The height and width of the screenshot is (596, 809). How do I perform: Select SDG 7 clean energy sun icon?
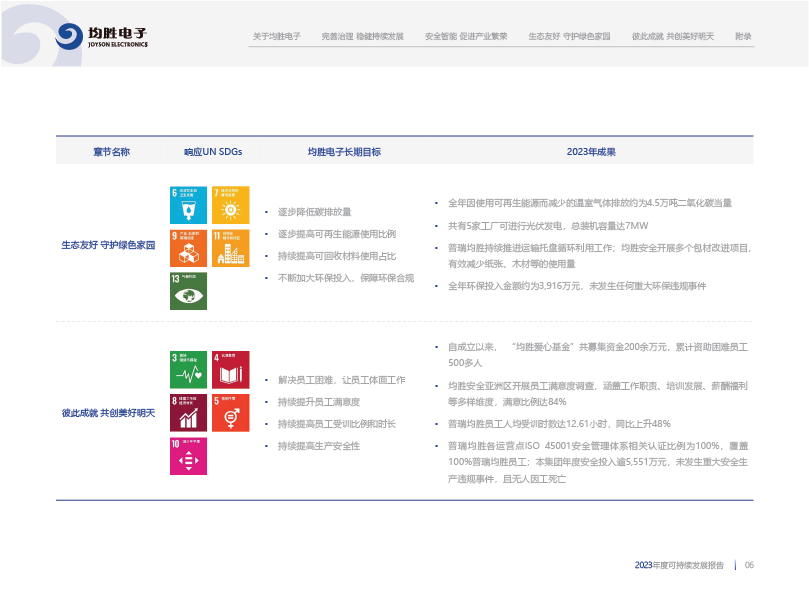[231, 205]
